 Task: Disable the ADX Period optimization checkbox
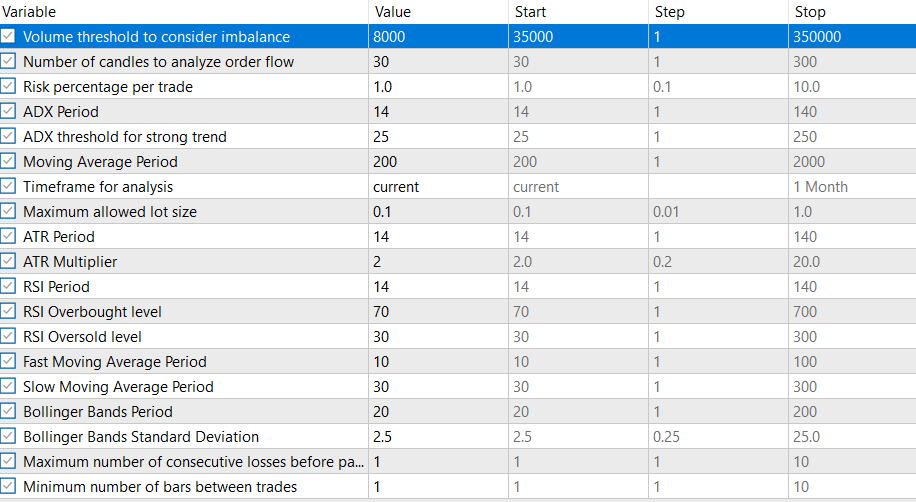point(8,112)
